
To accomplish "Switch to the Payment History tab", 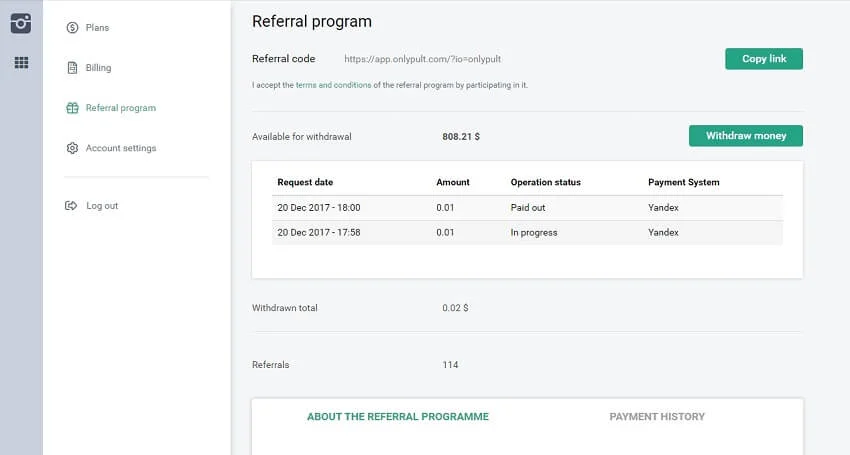I will coord(657,417).
